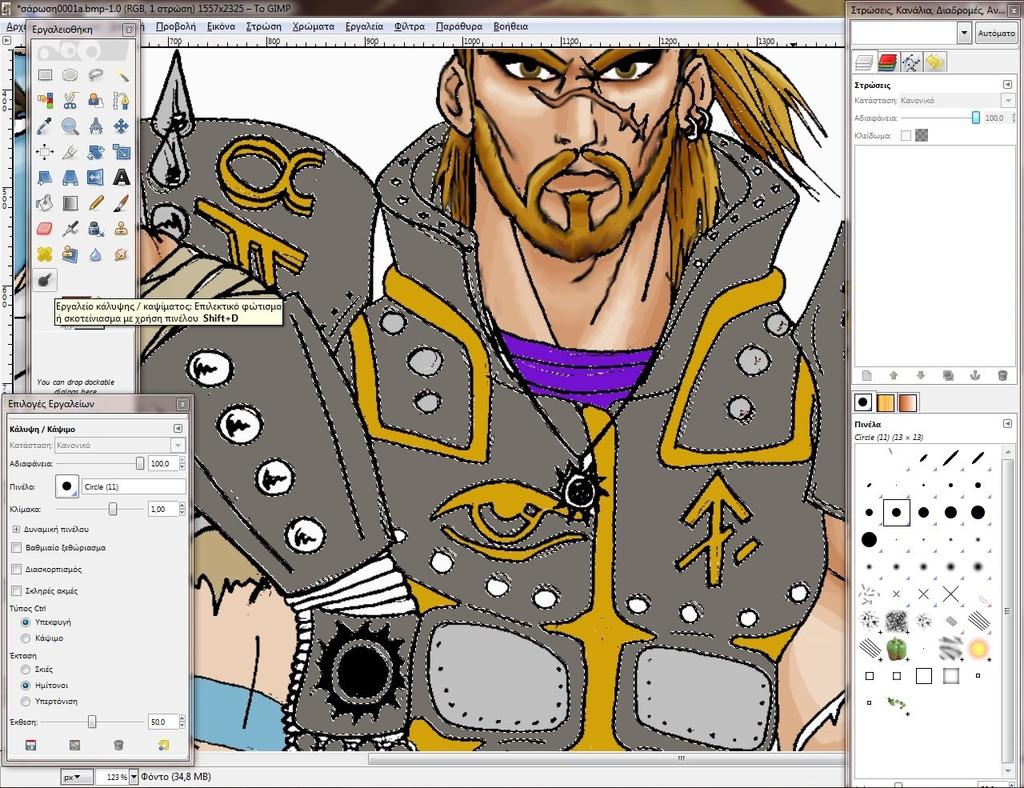Expand the Δυναμική πινέλου section
This screenshot has width=1024, height=788.
(x=16, y=529)
